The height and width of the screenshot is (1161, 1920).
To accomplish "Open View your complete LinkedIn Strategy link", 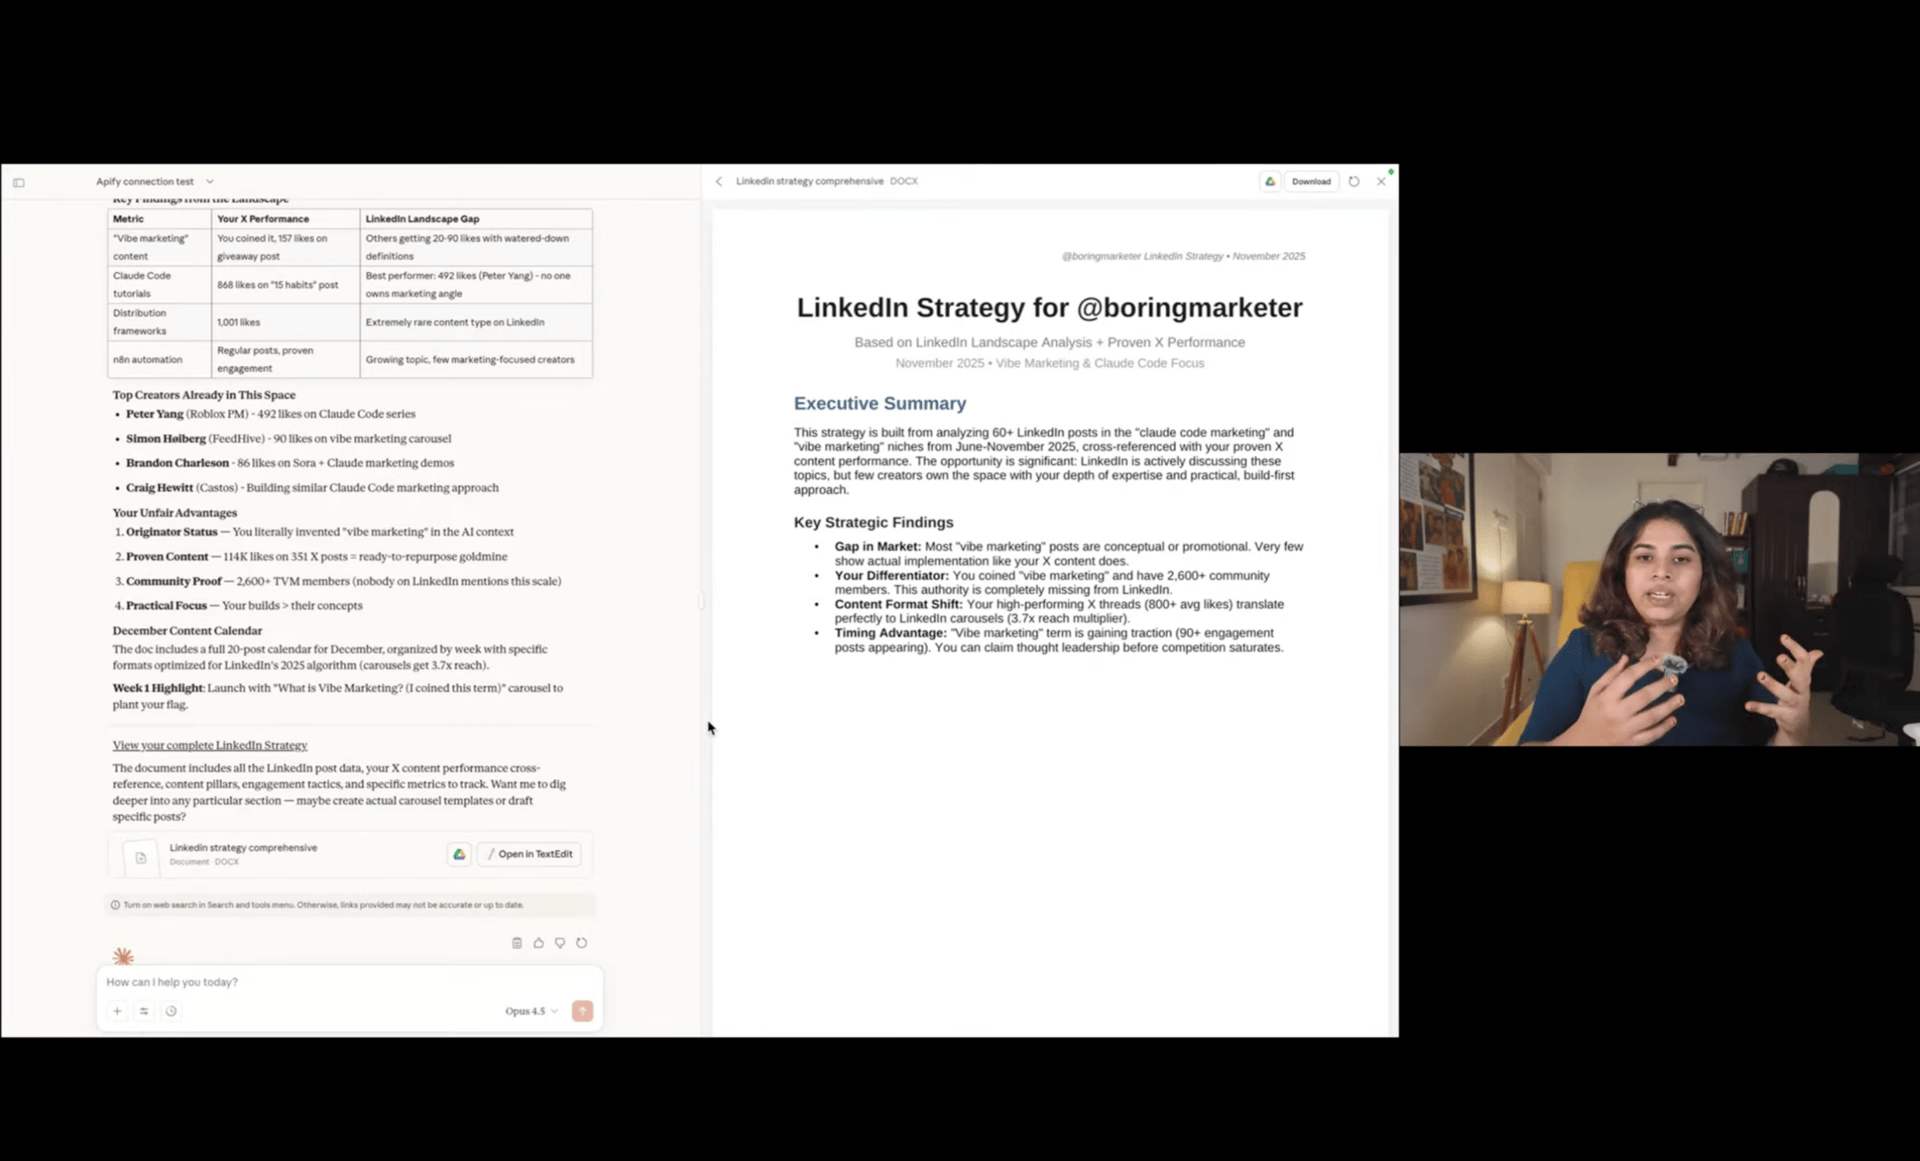I will pos(210,745).
